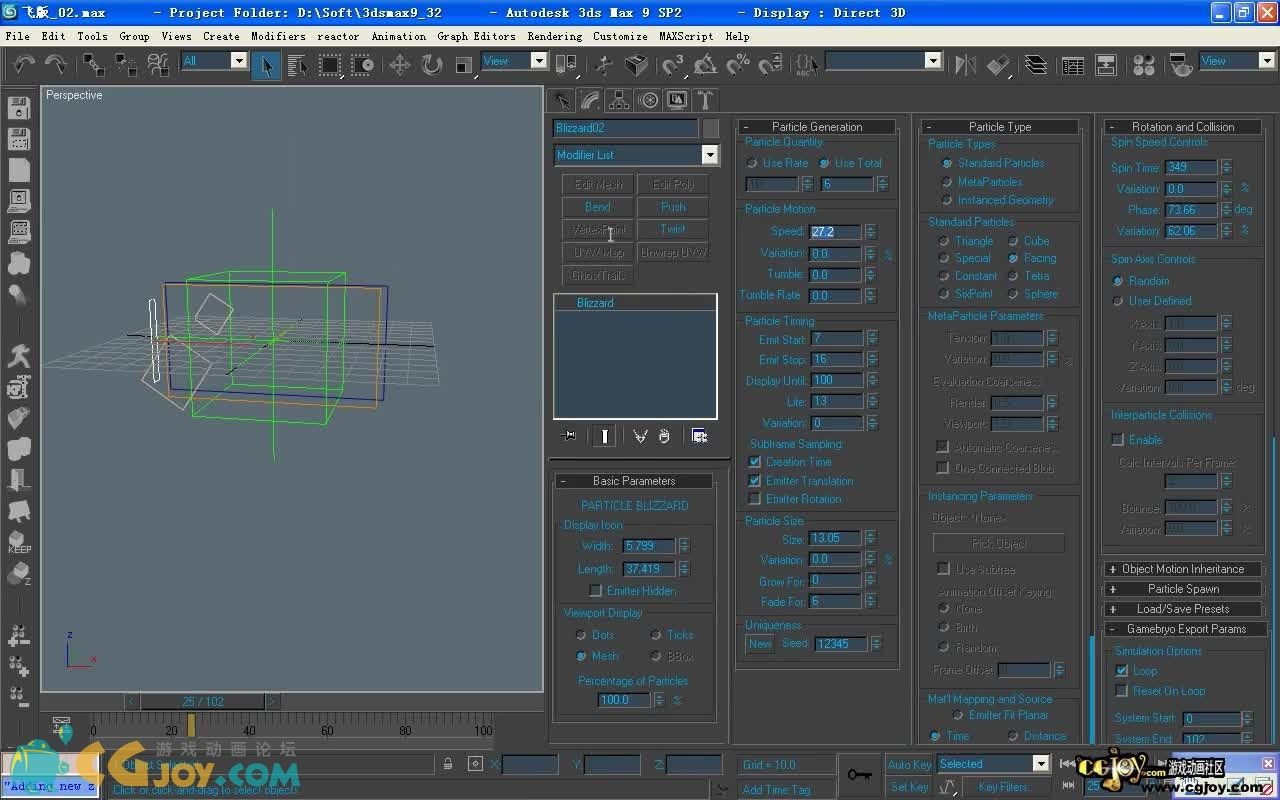Image resolution: width=1280 pixels, height=800 pixels.
Task: Click the Mirror tool icon
Action: tap(965, 65)
